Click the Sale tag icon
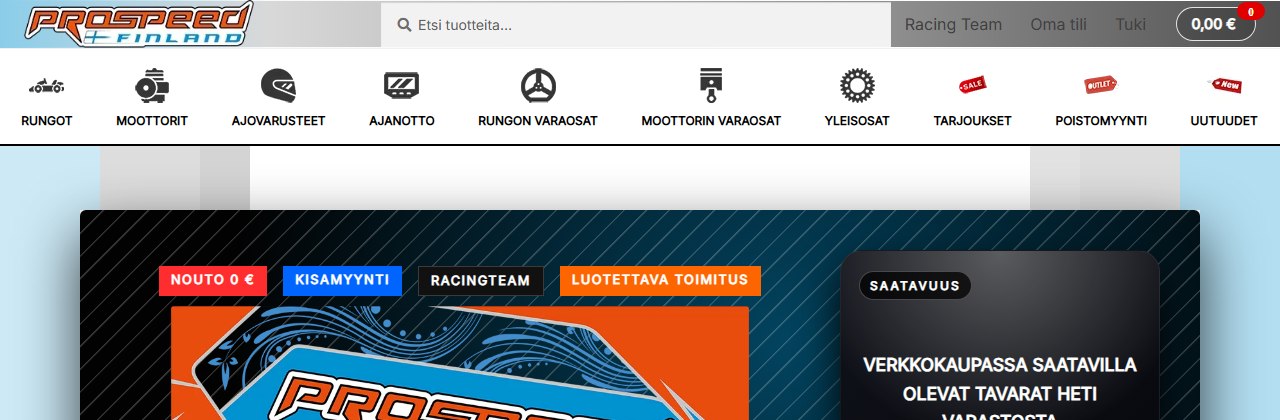The width and height of the screenshot is (1280, 420). tap(973, 86)
